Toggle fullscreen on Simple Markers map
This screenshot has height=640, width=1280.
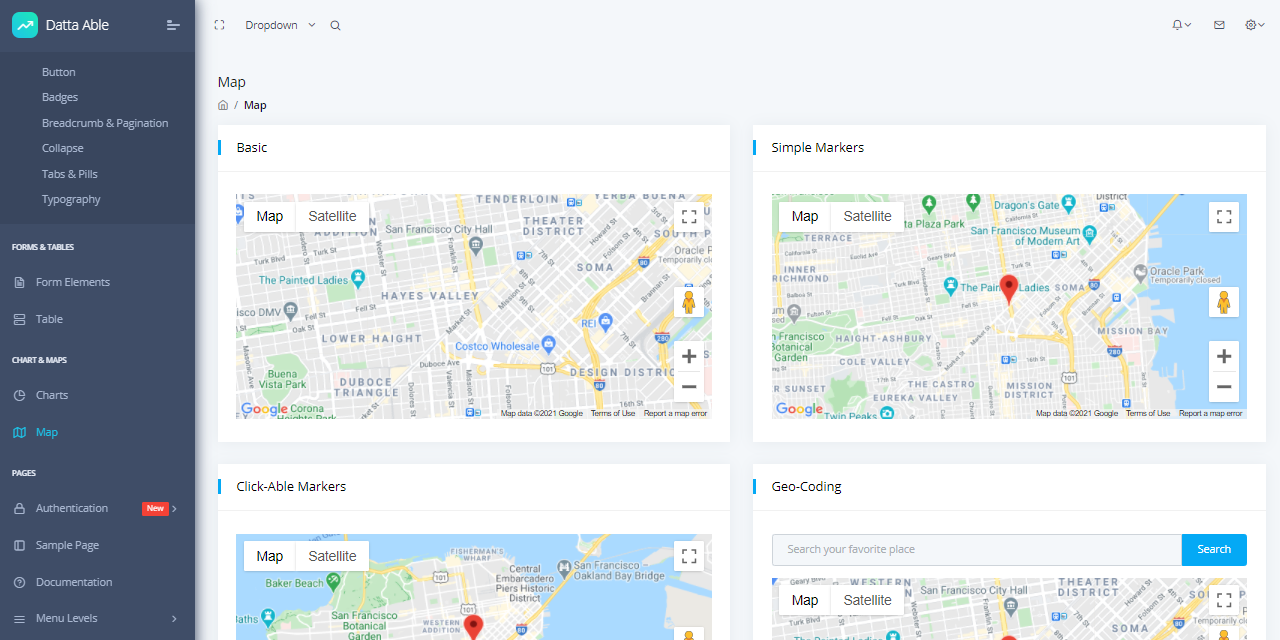click(x=1223, y=217)
